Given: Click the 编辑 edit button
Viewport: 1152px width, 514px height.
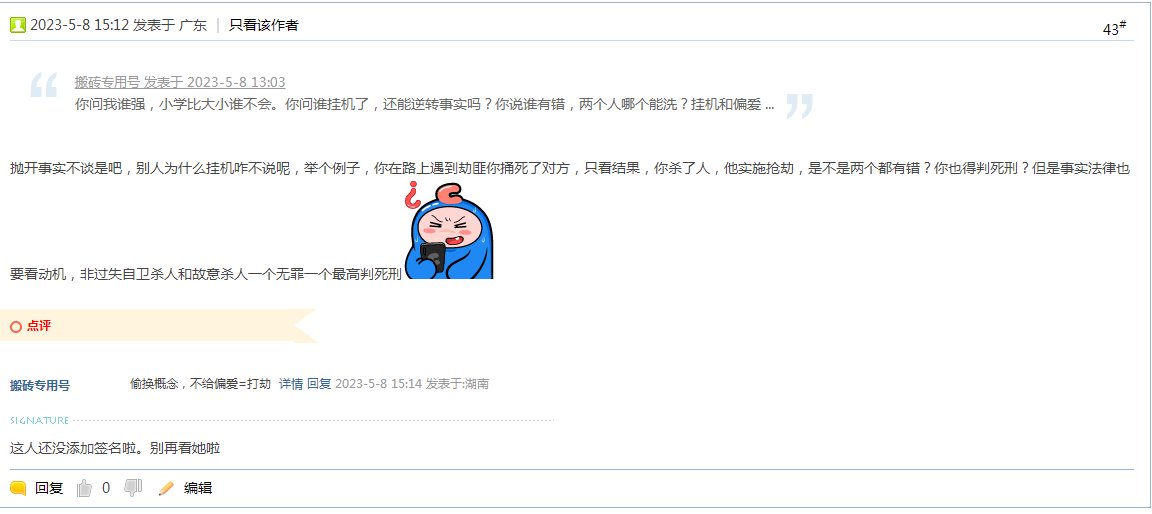Looking at the screenshot, I should (x=198, y=488).
